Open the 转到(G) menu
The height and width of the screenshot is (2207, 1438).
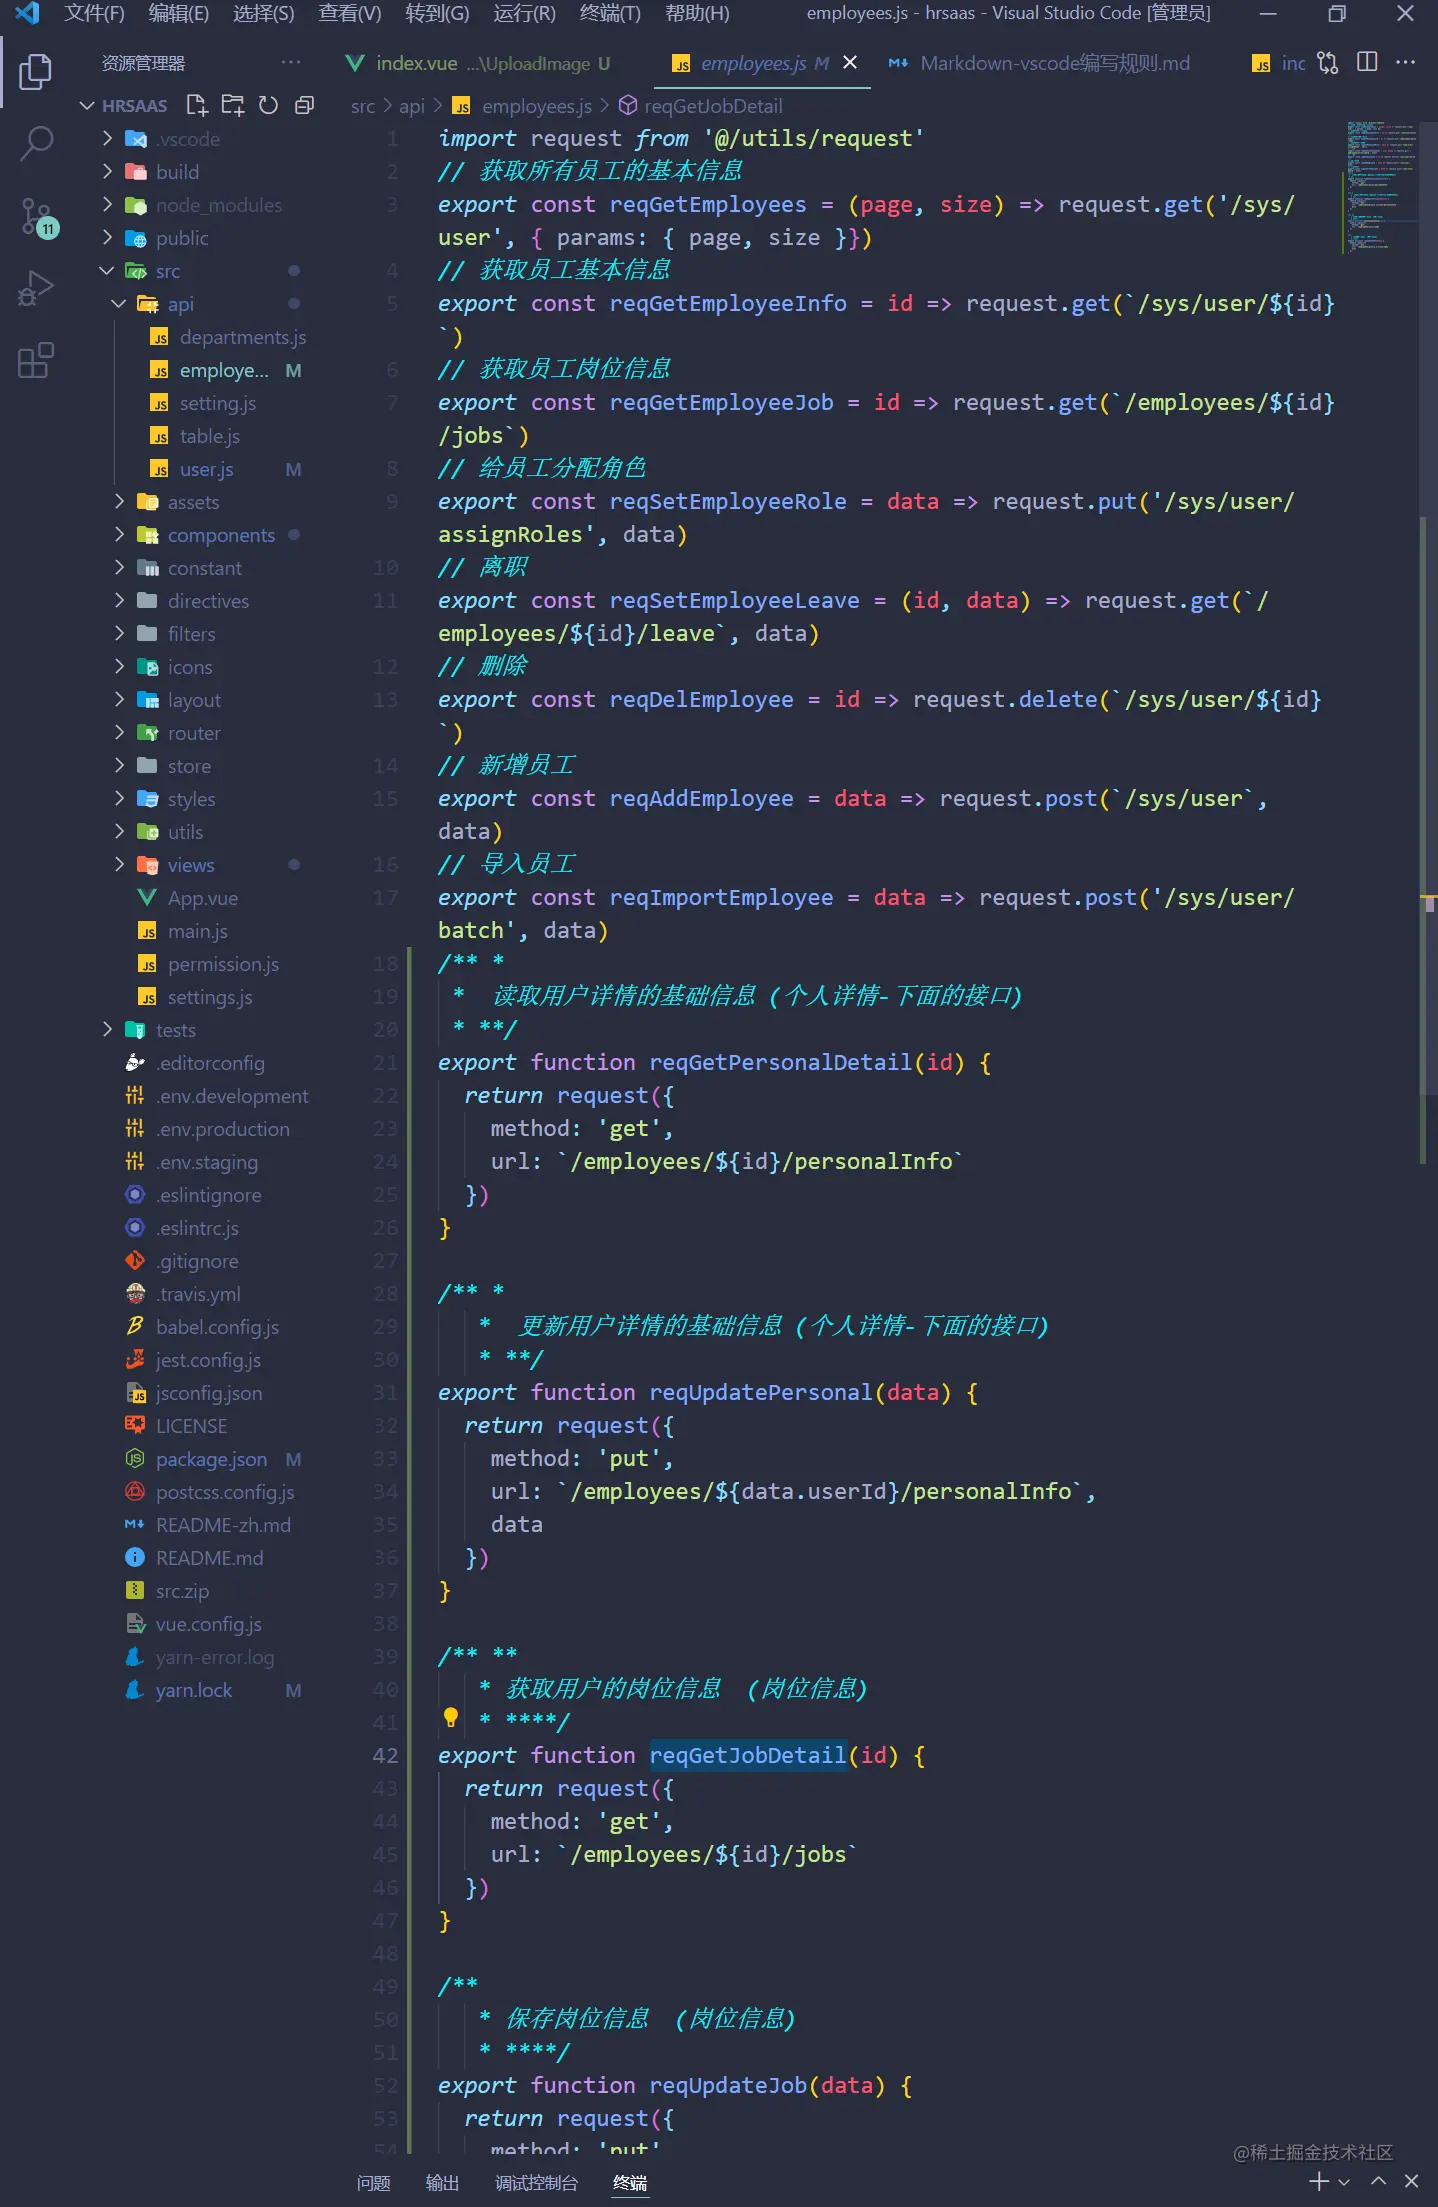point(437,13)
